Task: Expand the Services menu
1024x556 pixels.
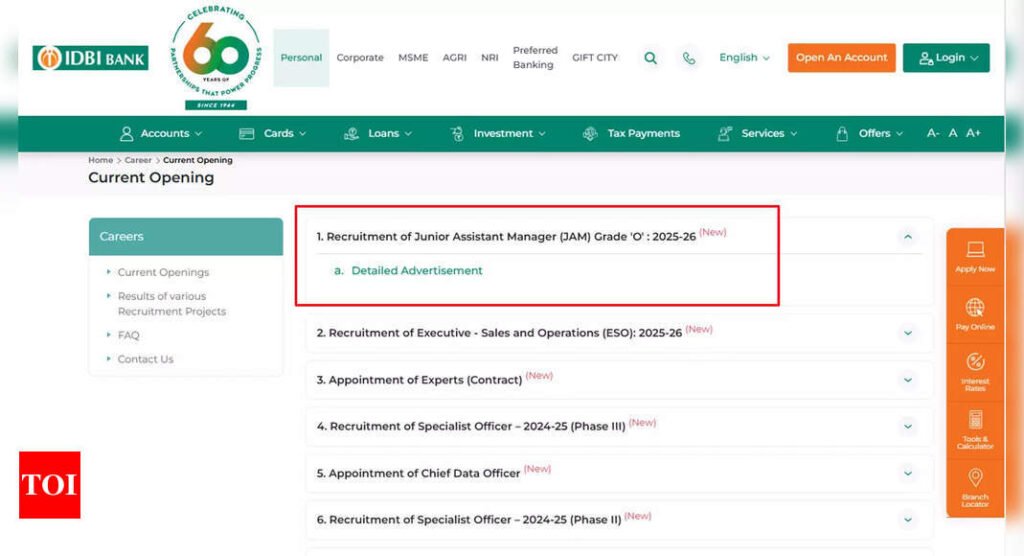Action: (758, 133)
